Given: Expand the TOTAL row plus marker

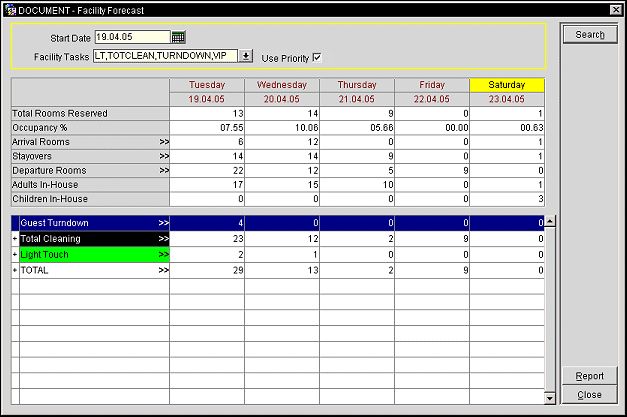Looking at the screenshot, I should coord(14,270).
